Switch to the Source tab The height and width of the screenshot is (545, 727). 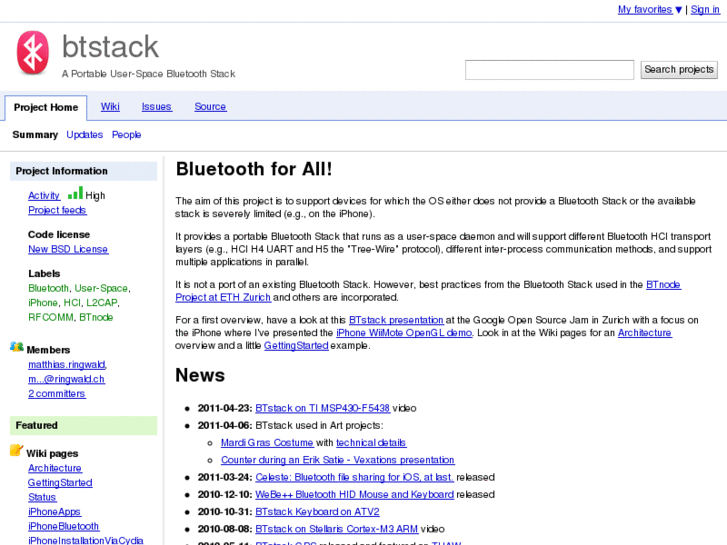(x=210, y=107)
